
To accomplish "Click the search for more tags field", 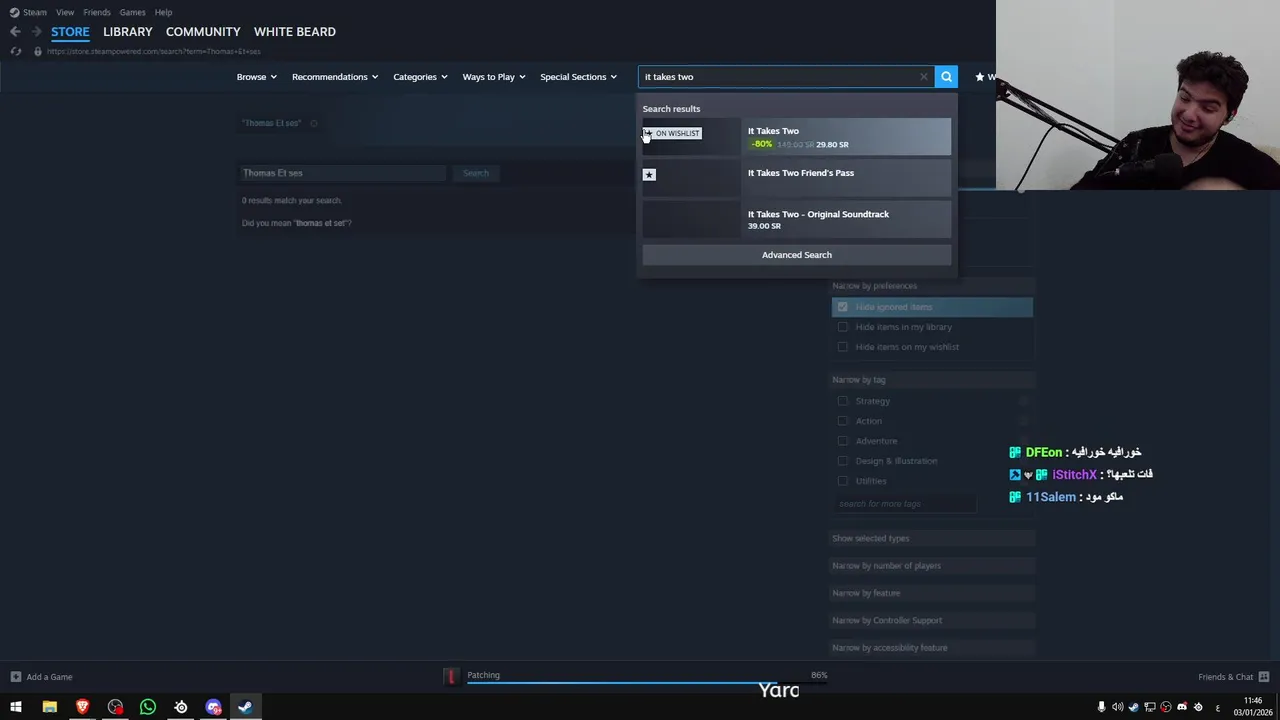I will click(x=905, y=504).
